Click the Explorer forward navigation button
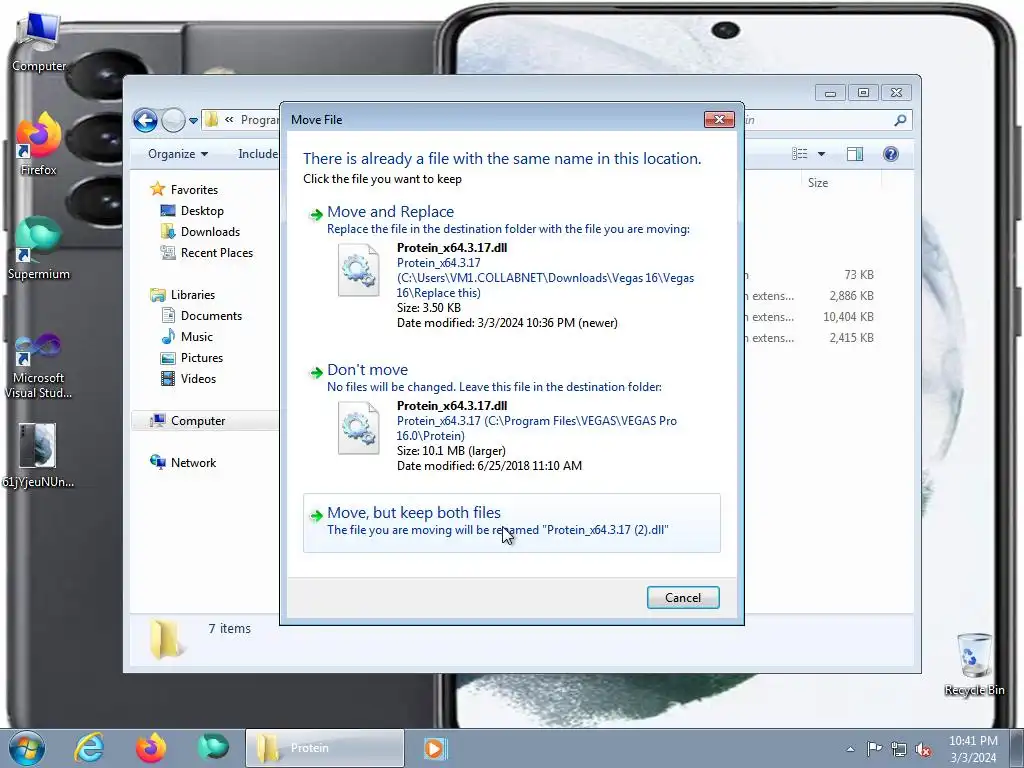Viewport: 1024px width, 768px height. coord(173,120)
